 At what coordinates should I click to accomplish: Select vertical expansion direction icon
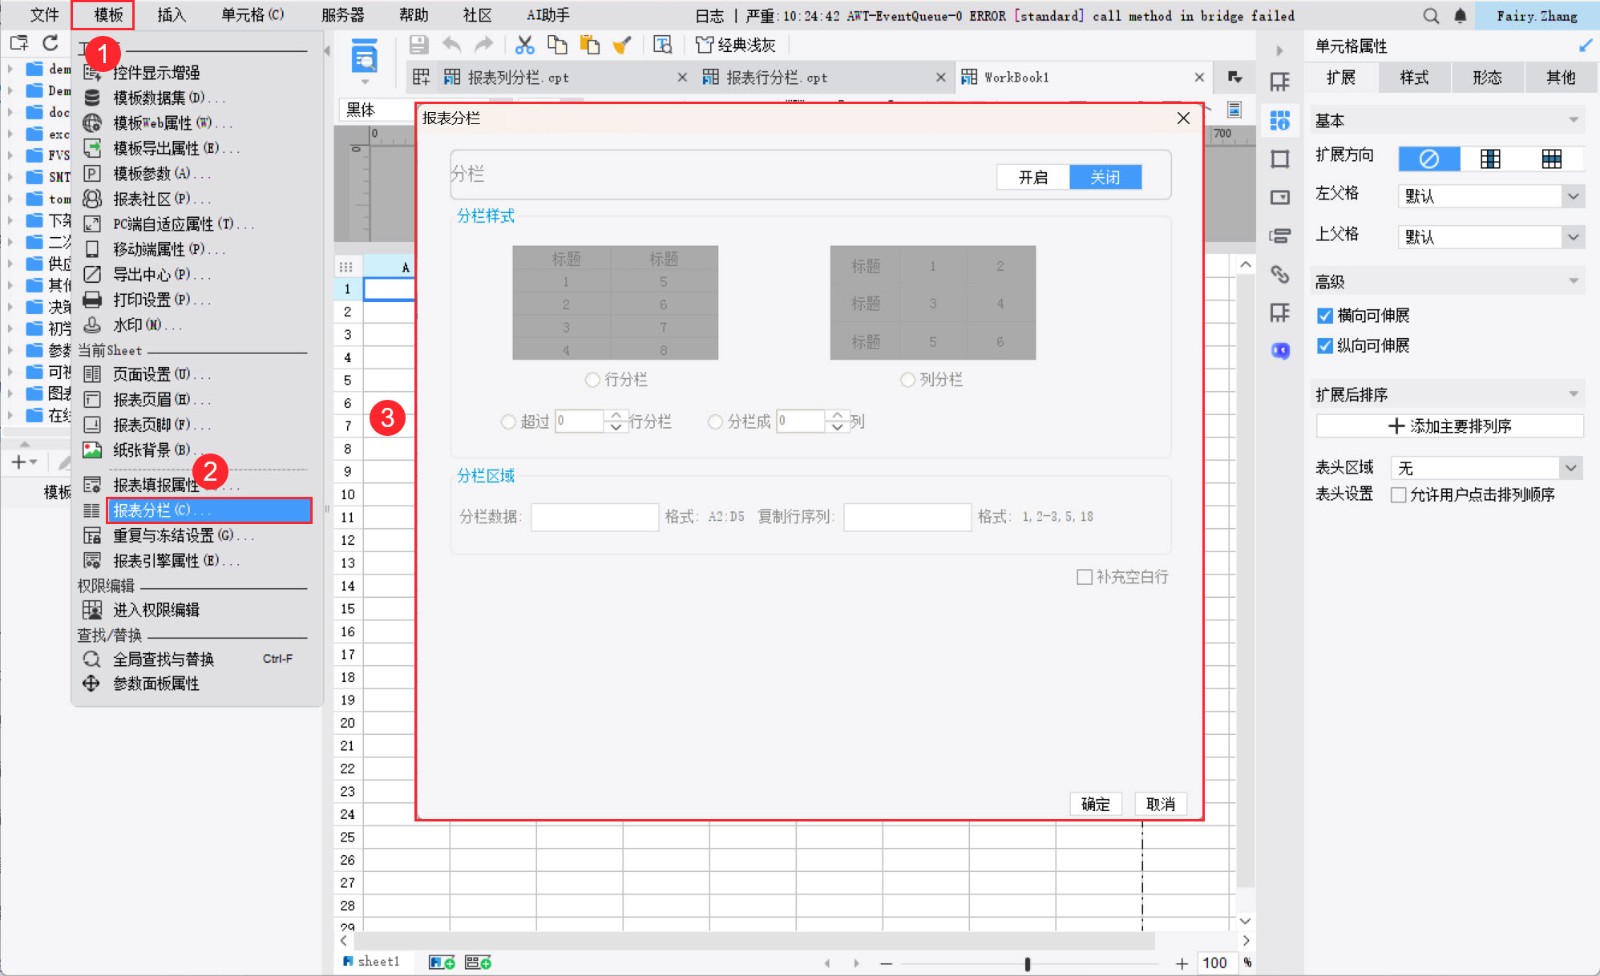point(1490,158)
